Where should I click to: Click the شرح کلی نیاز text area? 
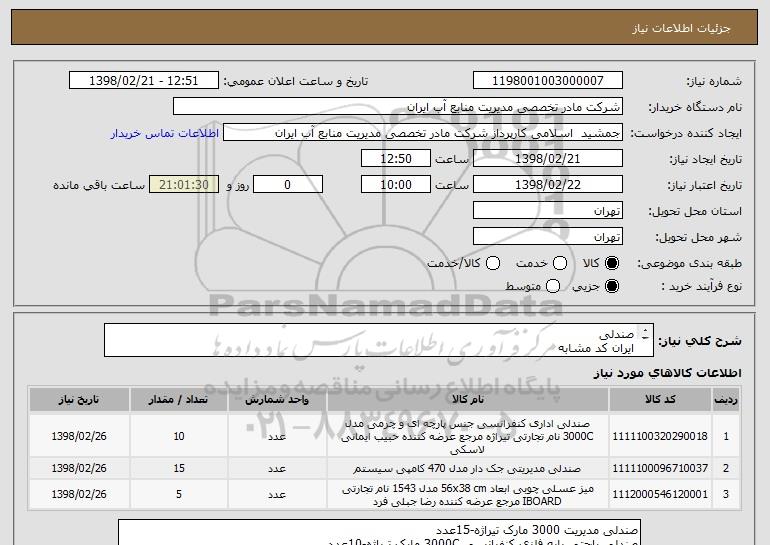tap(379, 340)
